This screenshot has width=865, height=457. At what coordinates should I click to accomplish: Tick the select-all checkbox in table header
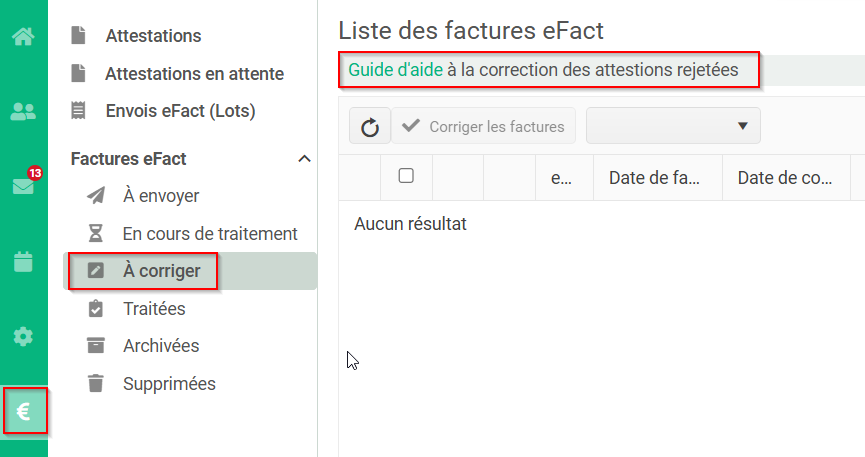(406, 176)
